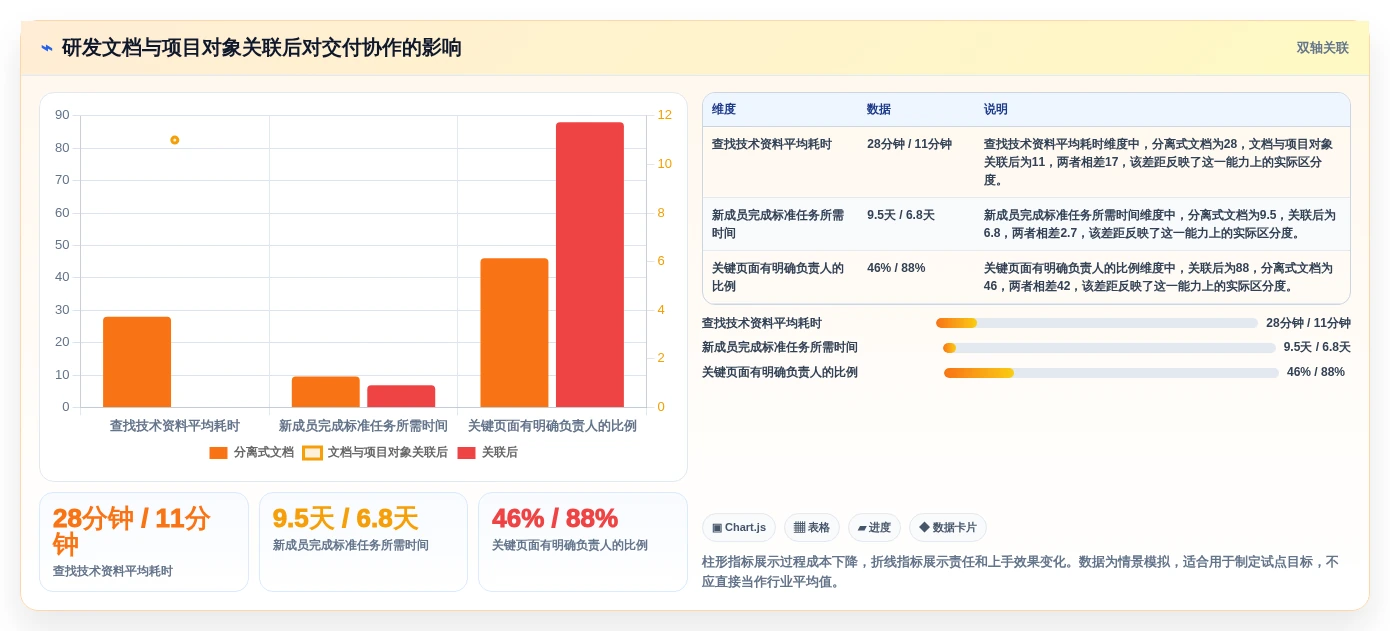
Task: Click the x-axis label 查找技术资料平均耗时
Action: point(175,426)
